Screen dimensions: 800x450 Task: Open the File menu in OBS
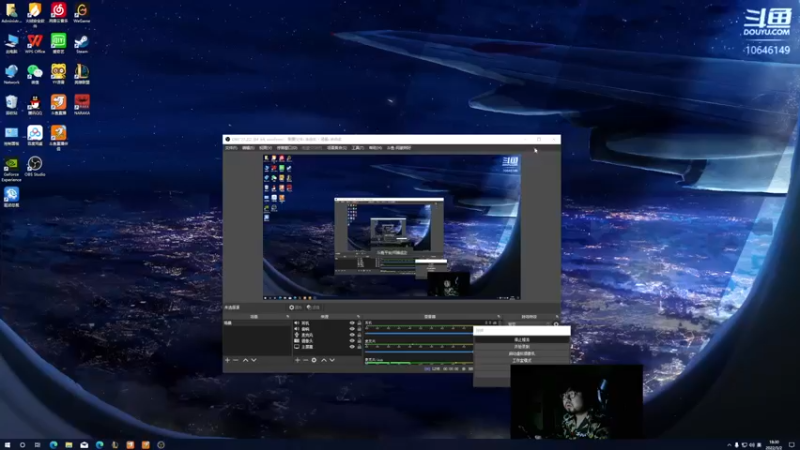point(231,148)
